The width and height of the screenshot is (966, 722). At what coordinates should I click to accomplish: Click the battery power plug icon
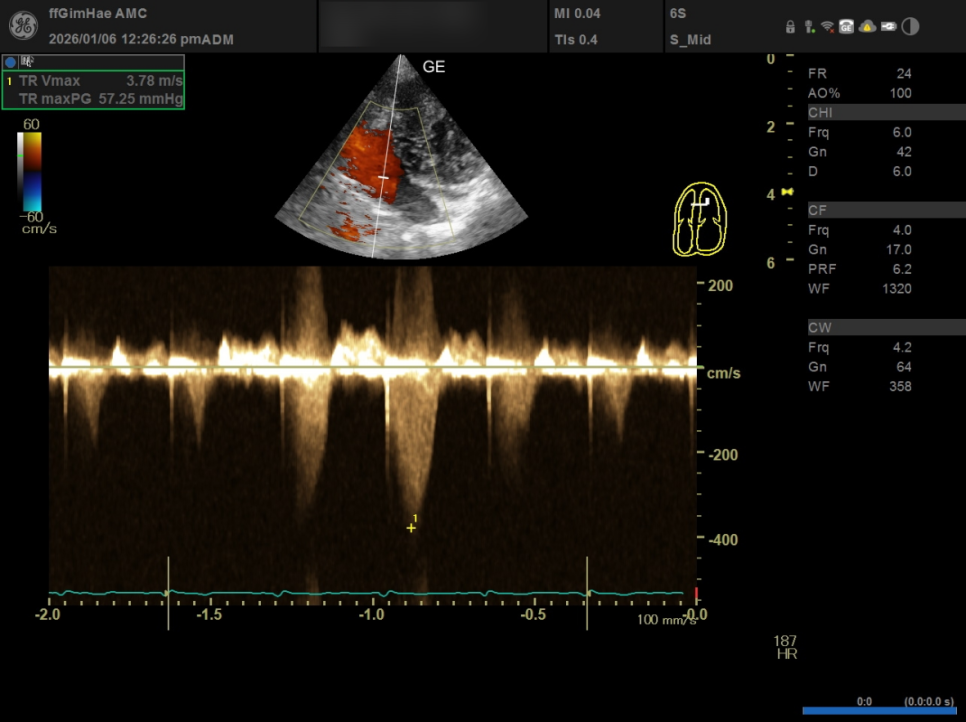tap(888, 27)
